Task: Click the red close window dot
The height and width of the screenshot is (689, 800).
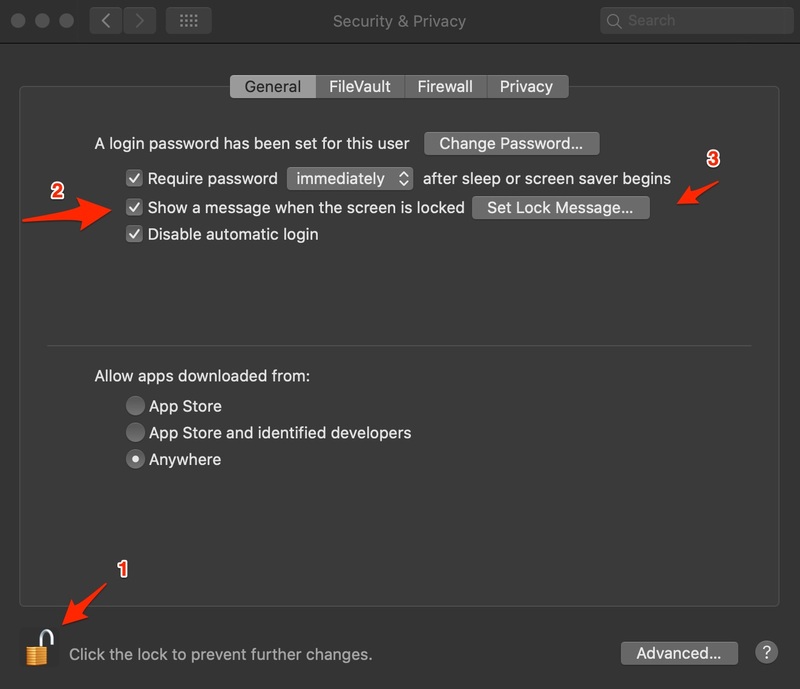Action: [x=18, y=20]
